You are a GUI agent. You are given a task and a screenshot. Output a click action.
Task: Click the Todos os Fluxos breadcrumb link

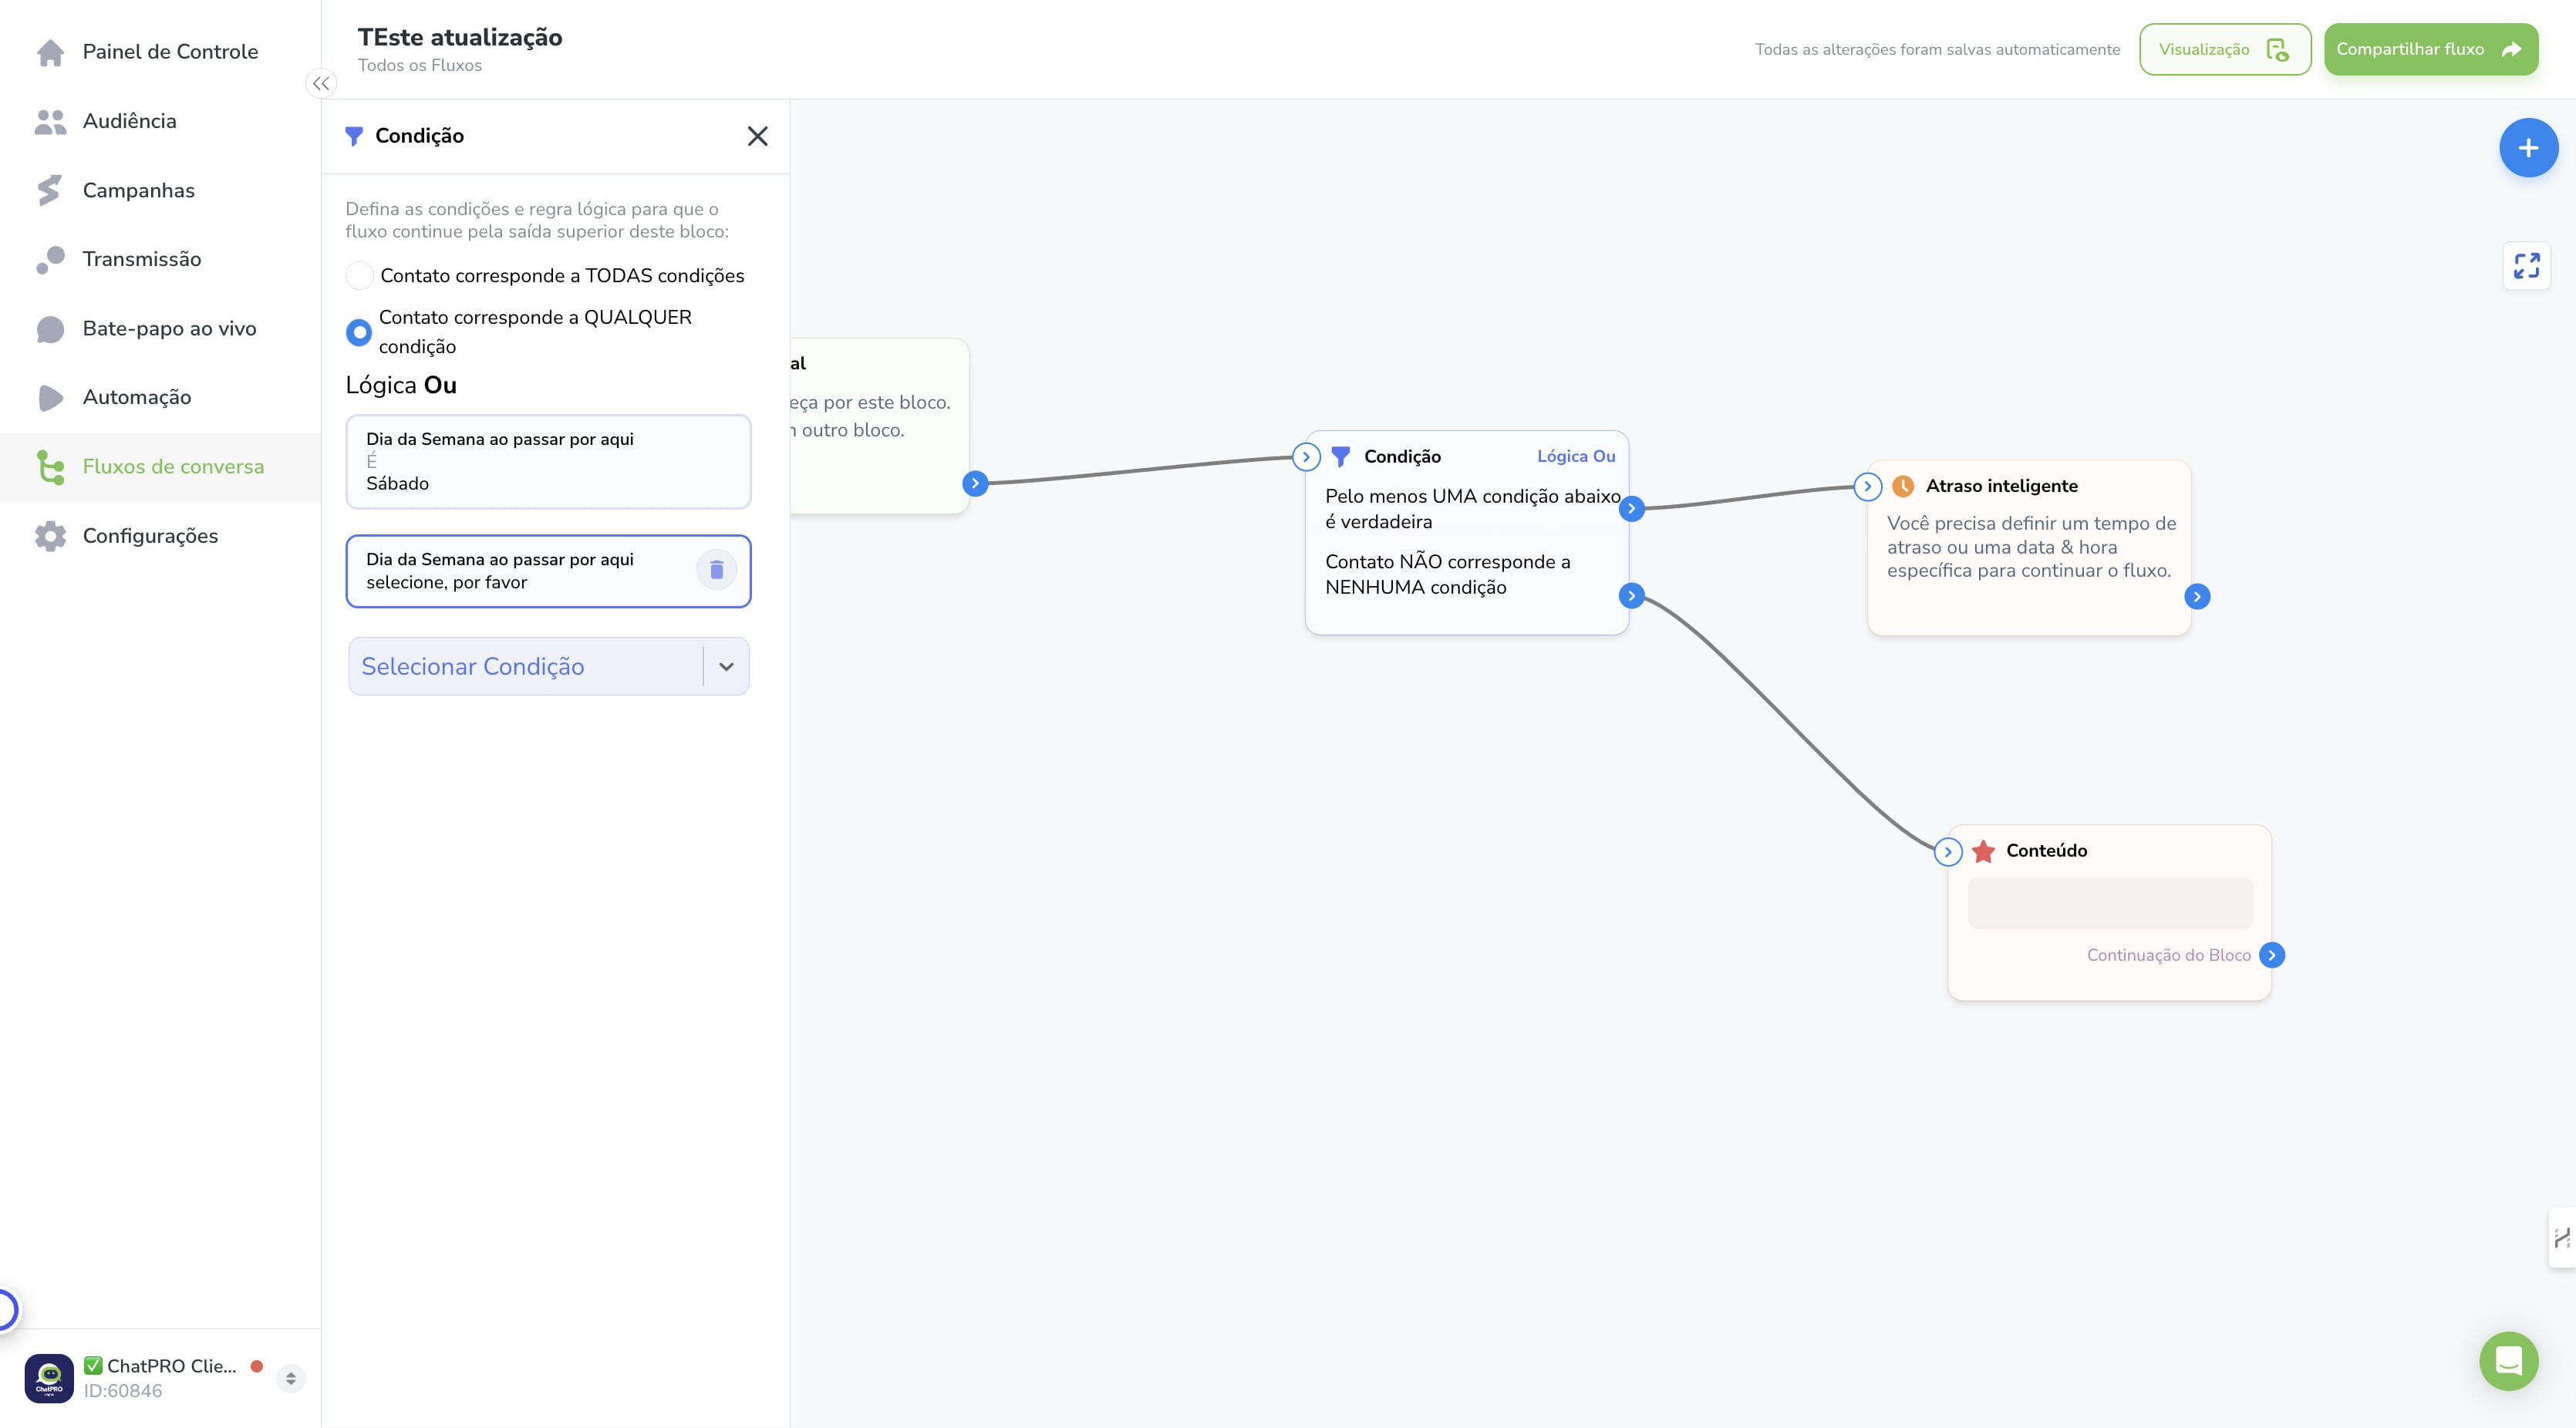tap(420, 65)
